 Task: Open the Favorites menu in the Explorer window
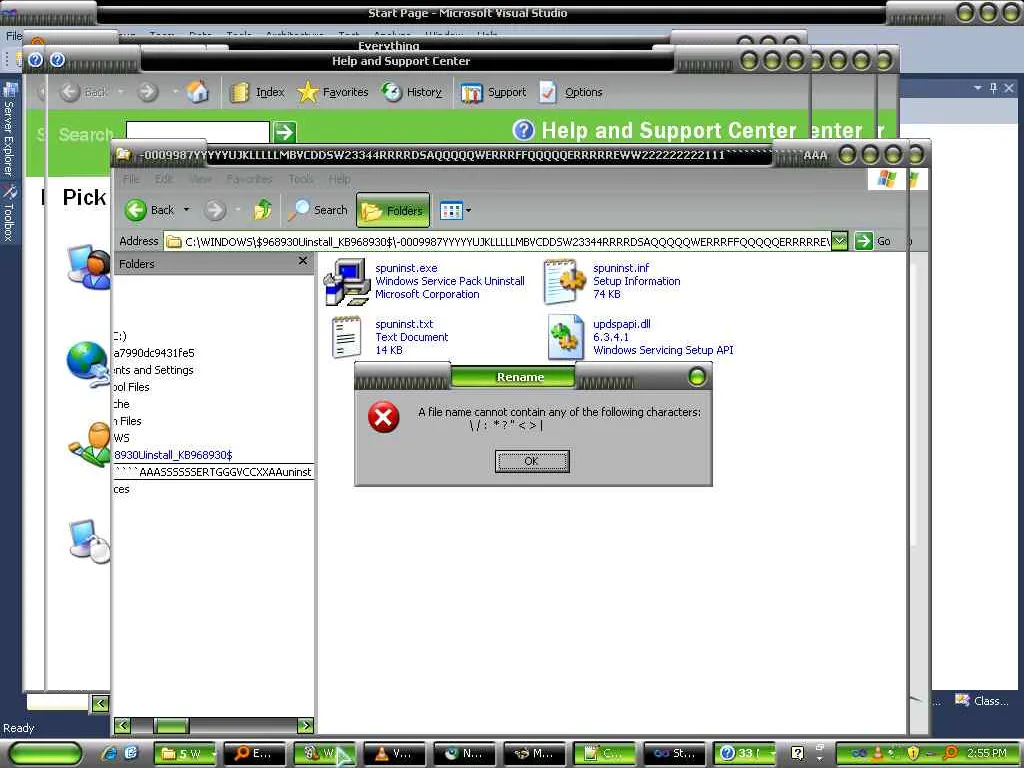pyautogui.click(x=249, y=178)
